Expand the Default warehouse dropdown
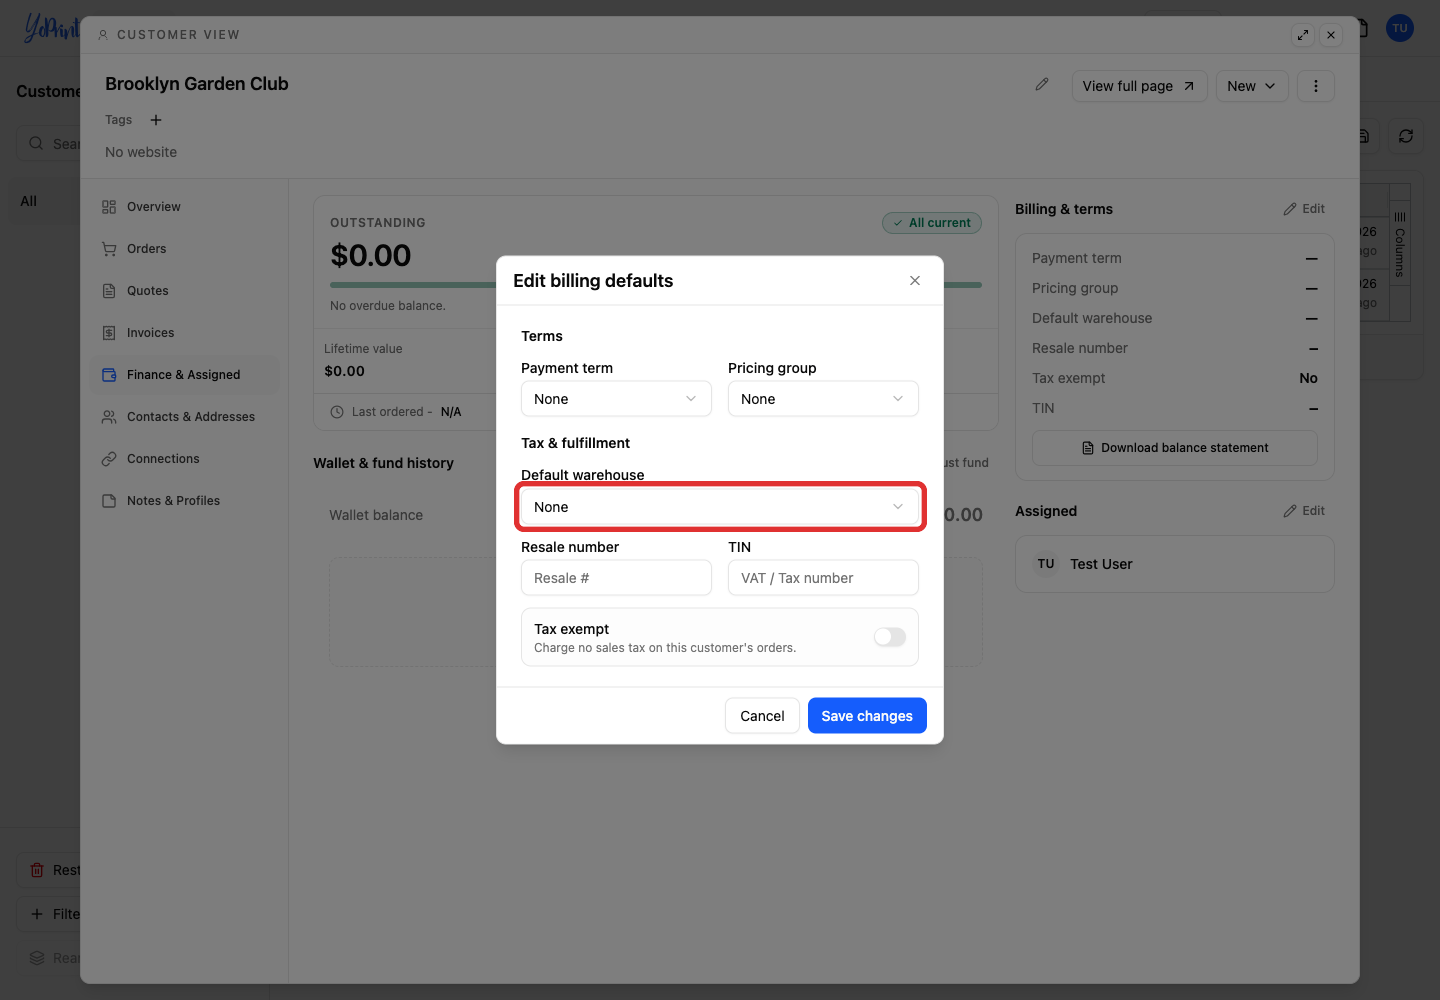 click(x=720, y=507)
